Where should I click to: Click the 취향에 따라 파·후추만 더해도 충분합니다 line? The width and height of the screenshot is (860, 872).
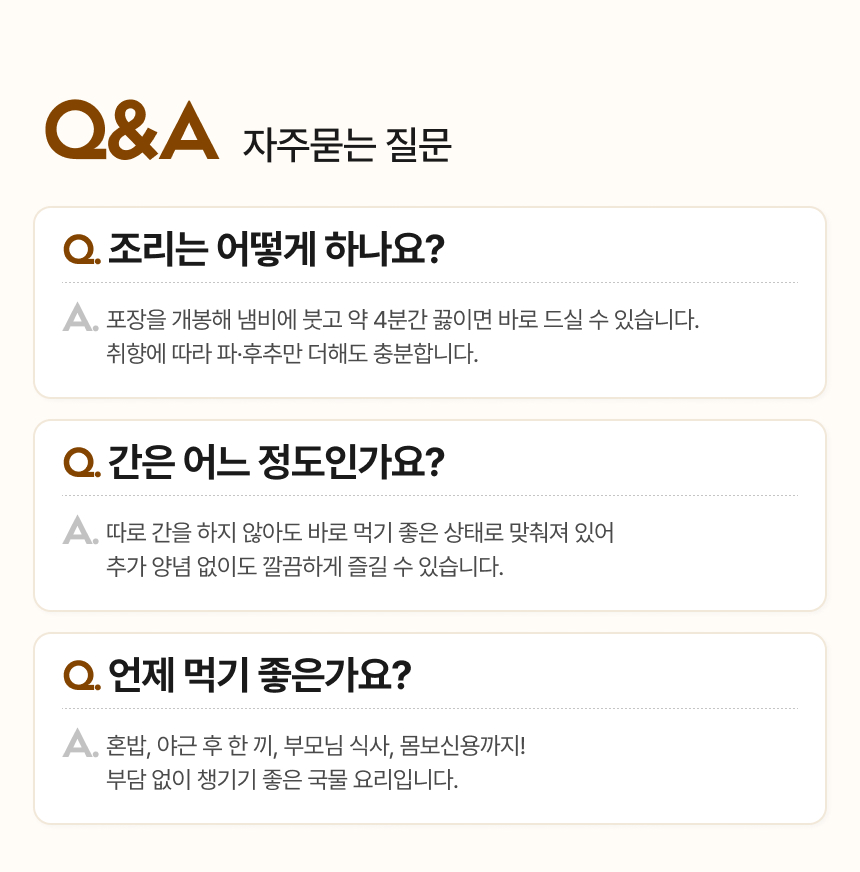(x=292, y=354)
